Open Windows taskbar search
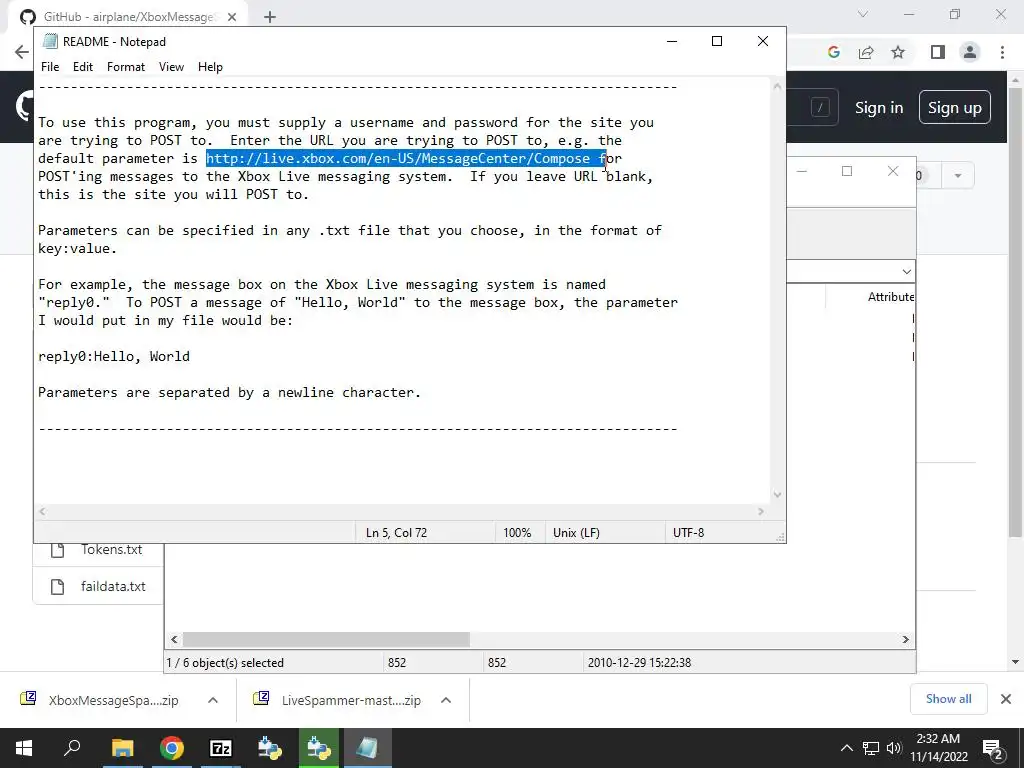 tap(72, 748)
